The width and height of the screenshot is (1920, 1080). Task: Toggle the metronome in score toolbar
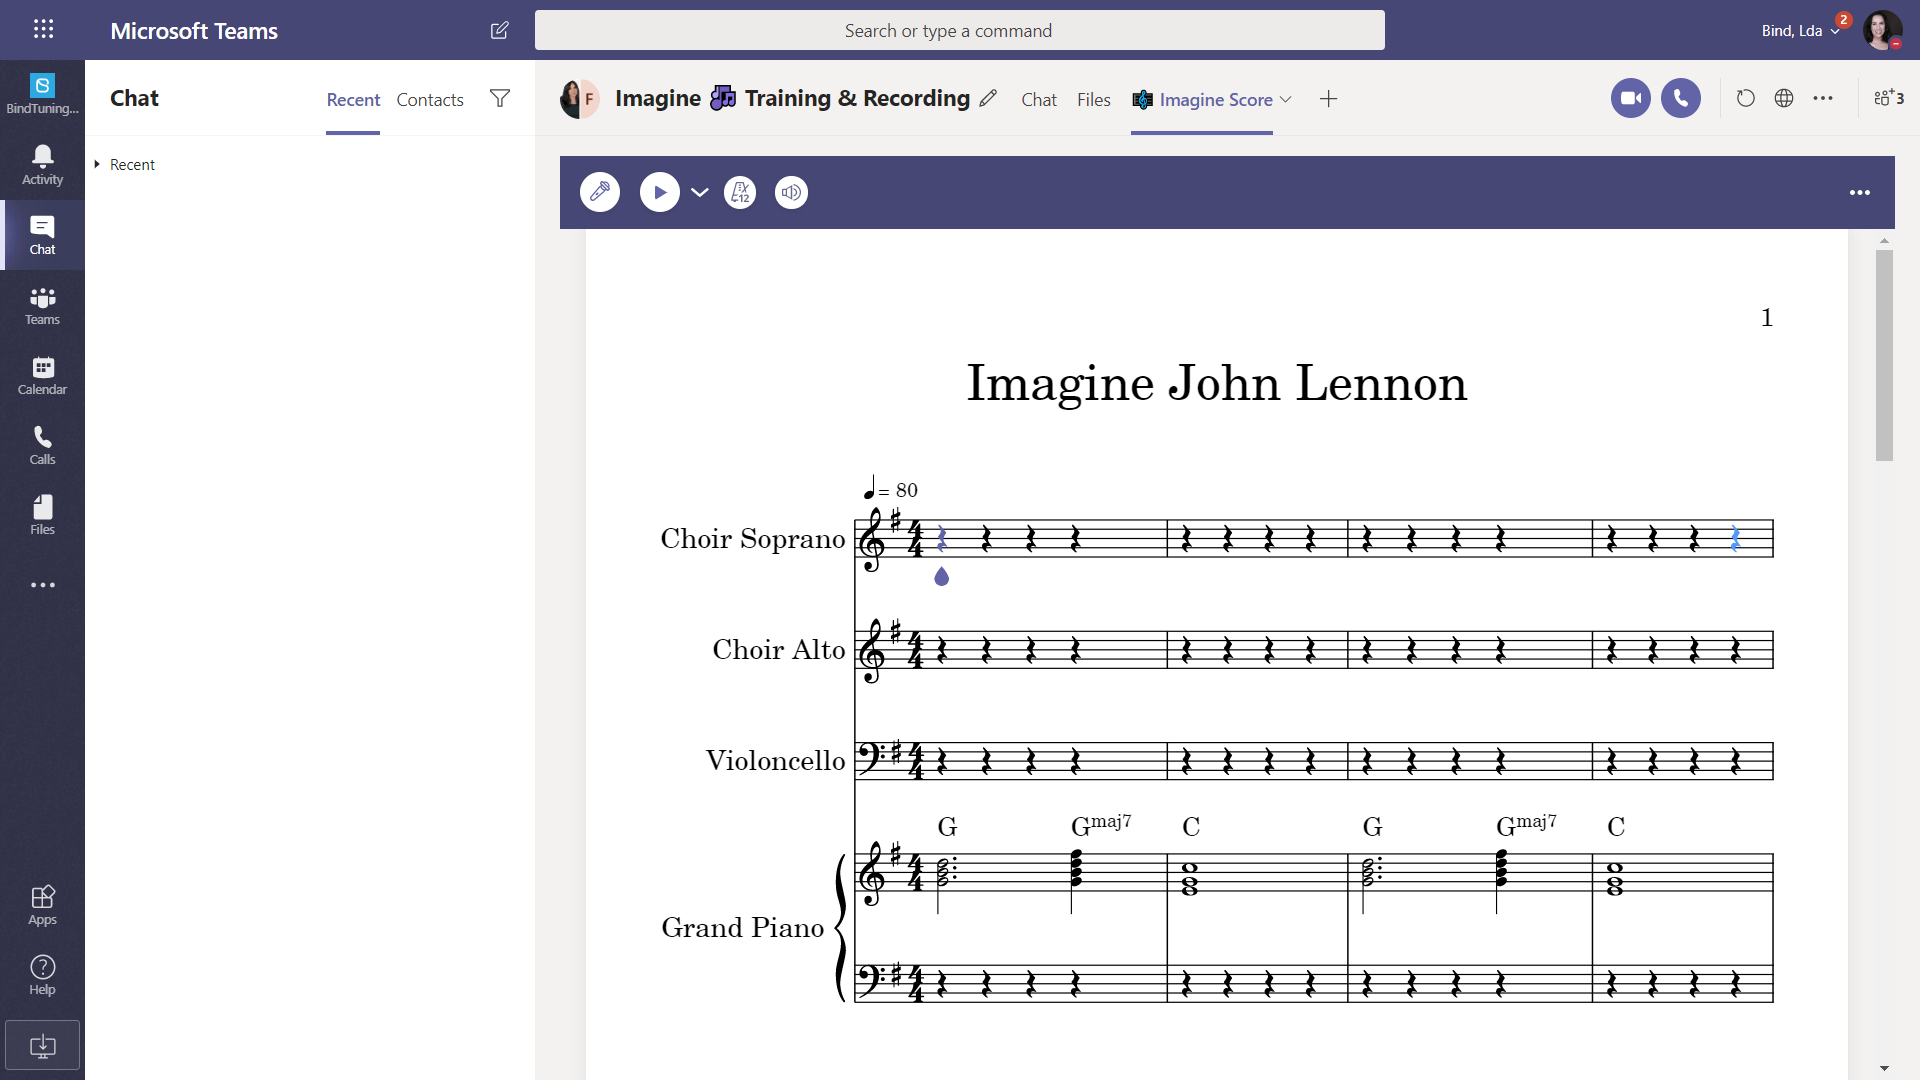740,192
